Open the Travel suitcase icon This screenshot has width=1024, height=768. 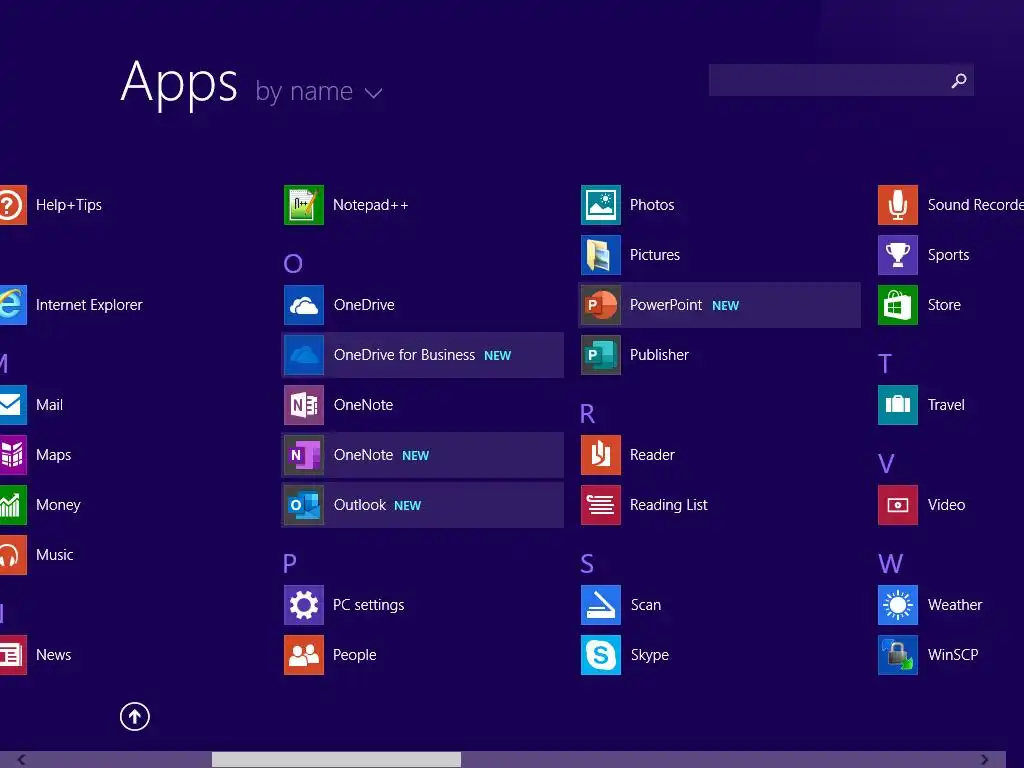898,405
